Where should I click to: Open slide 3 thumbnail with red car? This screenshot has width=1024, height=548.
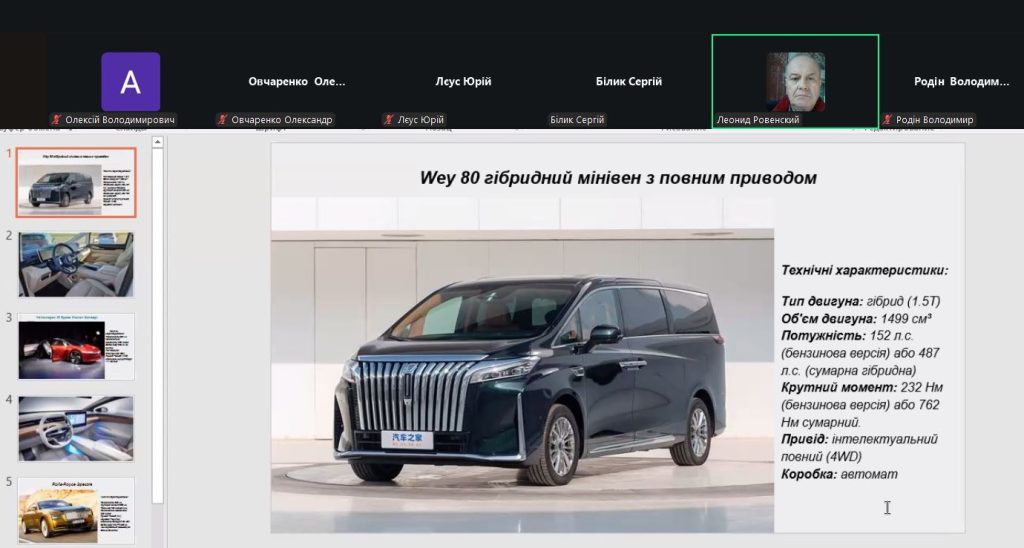tap(76, 346)
